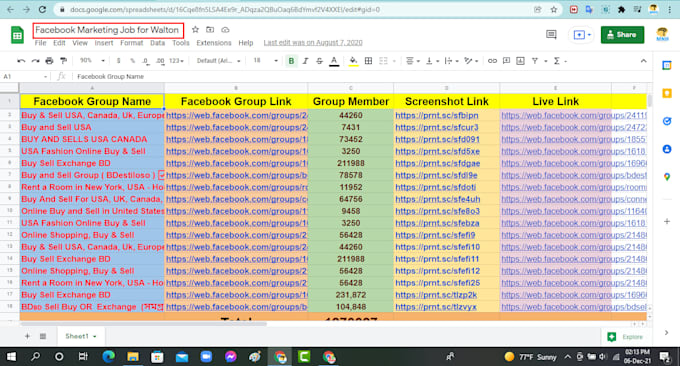Select cell 'Buy and Sell USA'
Image resolution: width=680 pixels, height=366 pixels.
click(x=92, y=127)
